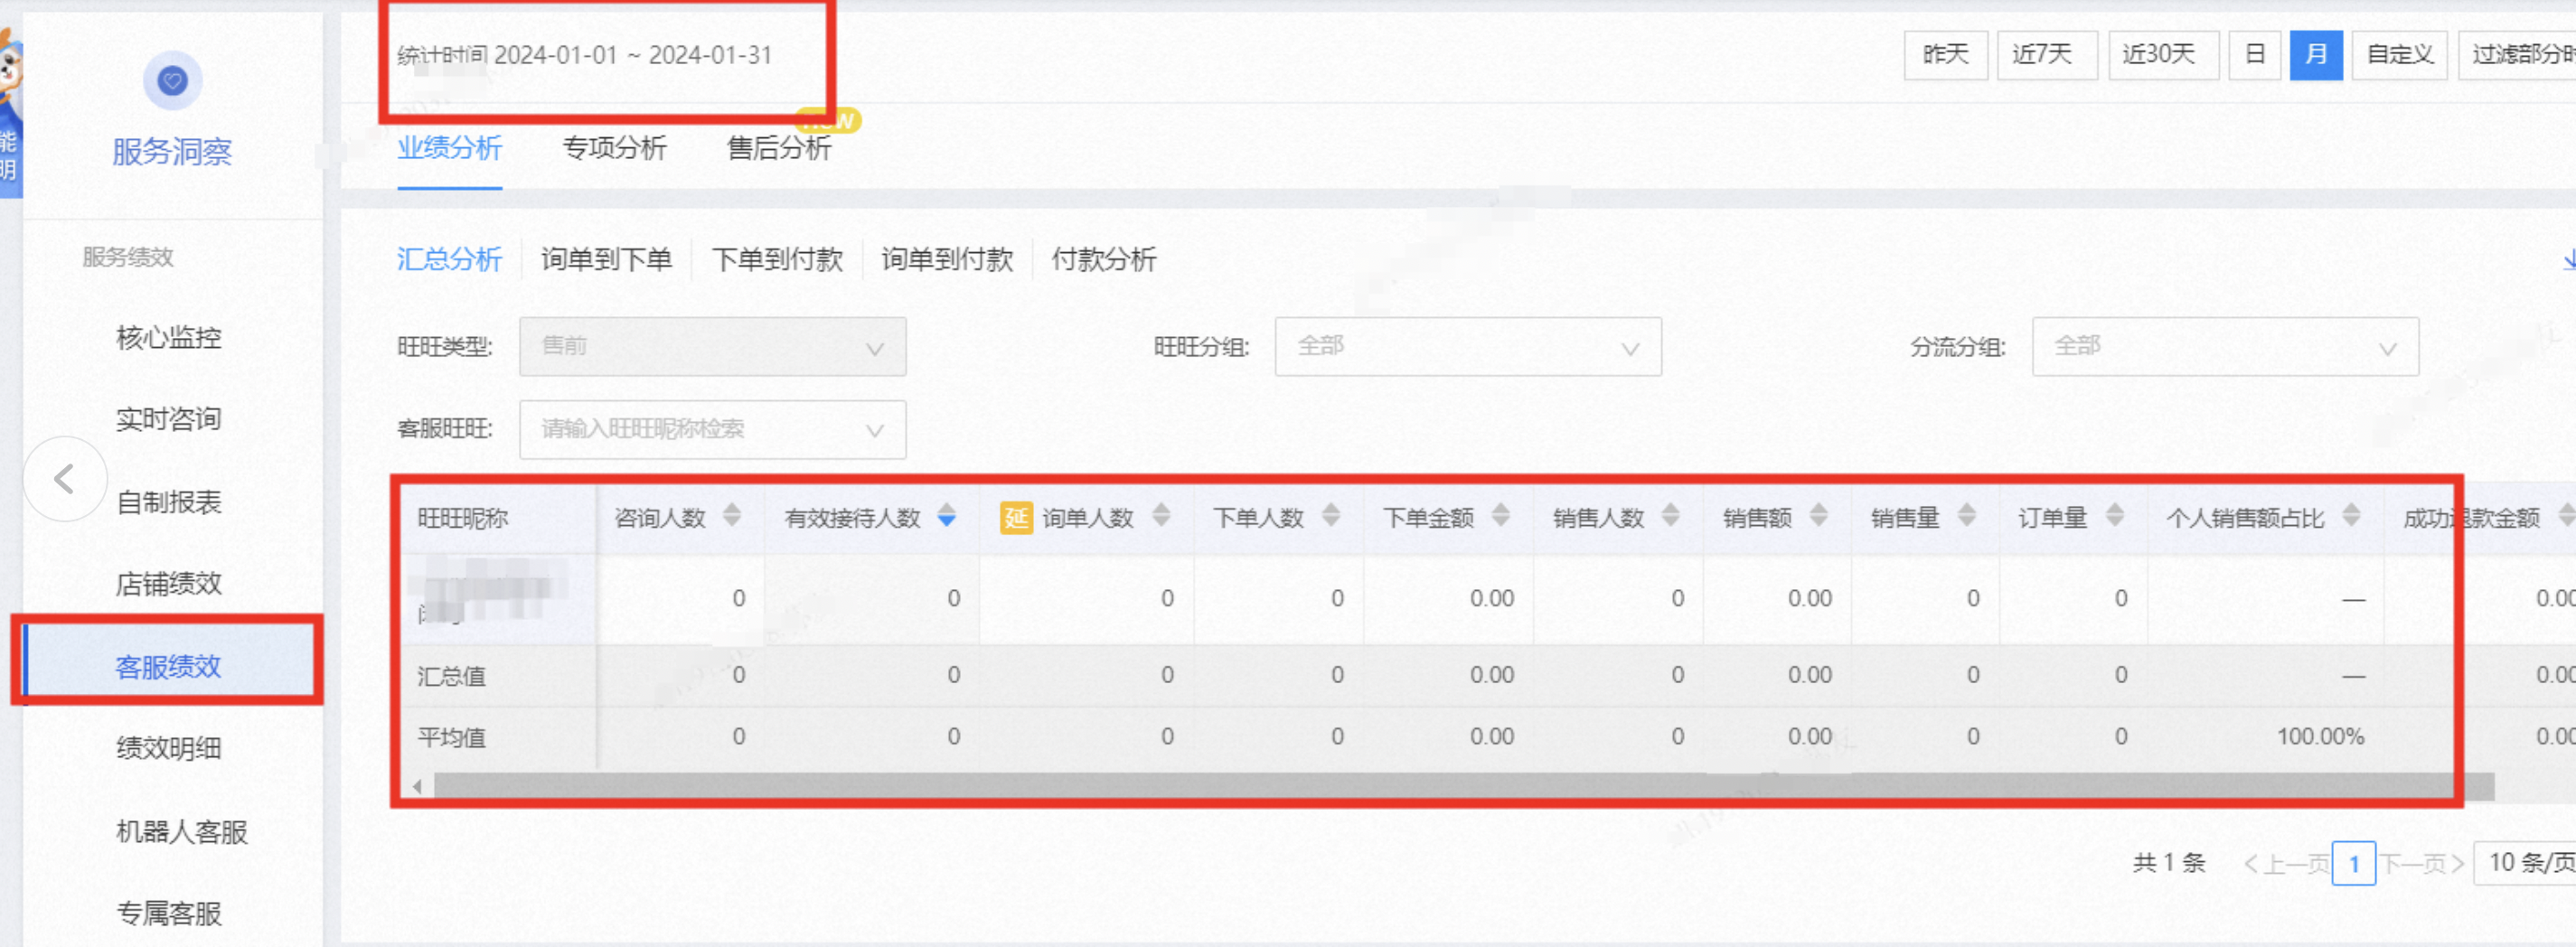Open 店铺绩效 in sidebar
2576x947 pixels.
tap(168, 584)
